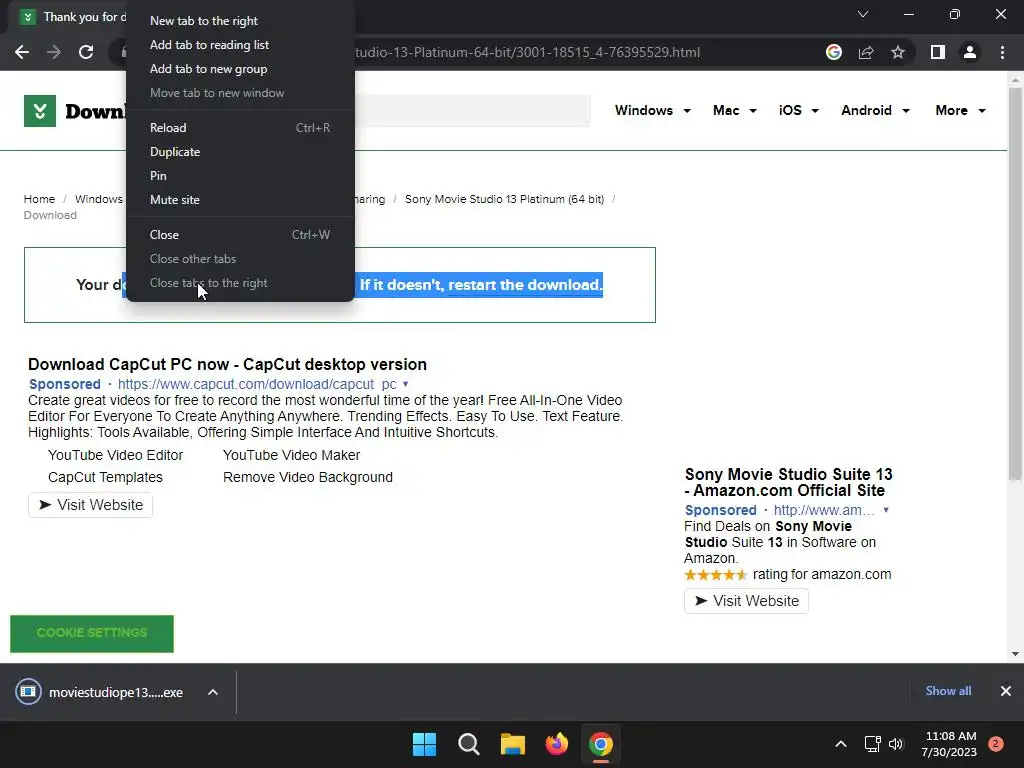Click Amazon ad Visit Website button

pyautogui.click(x=746, y=601)
